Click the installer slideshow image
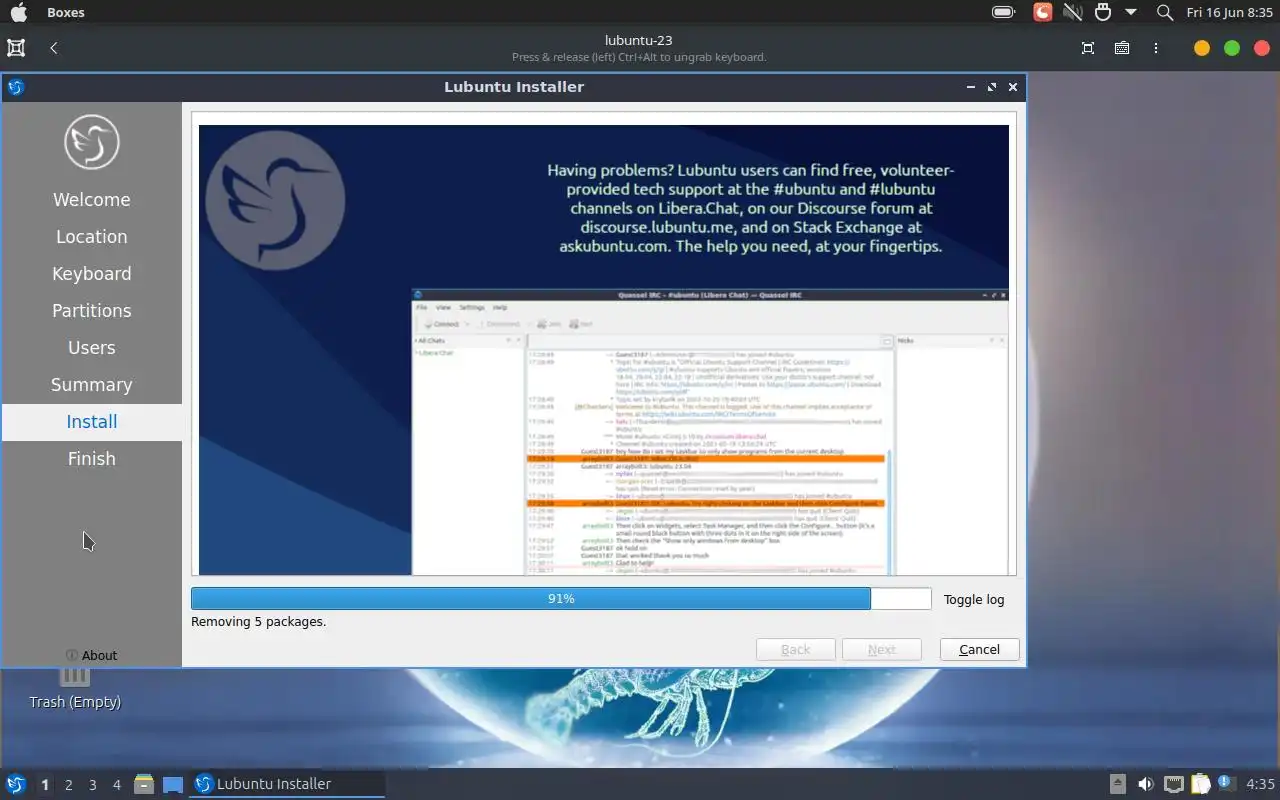The image size is (1280, 800). click(604, 350)
